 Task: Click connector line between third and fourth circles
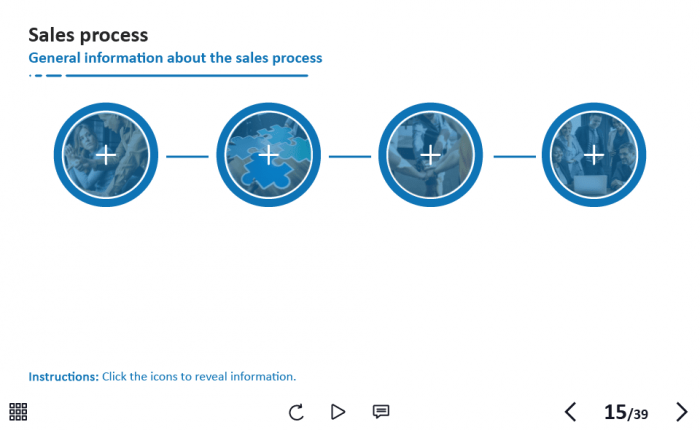click(513, 156)
